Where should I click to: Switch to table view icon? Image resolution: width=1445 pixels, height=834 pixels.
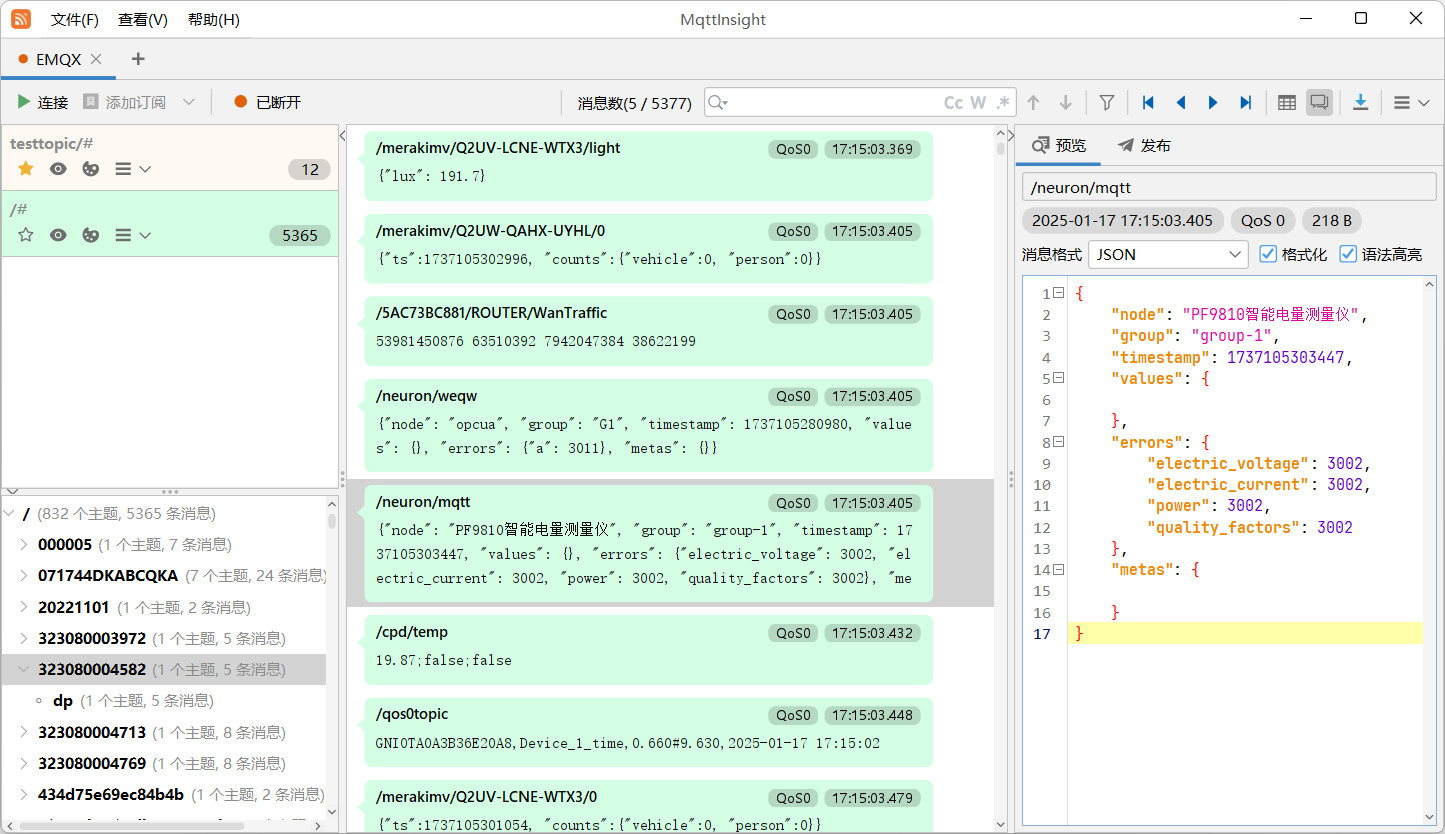1287,102
